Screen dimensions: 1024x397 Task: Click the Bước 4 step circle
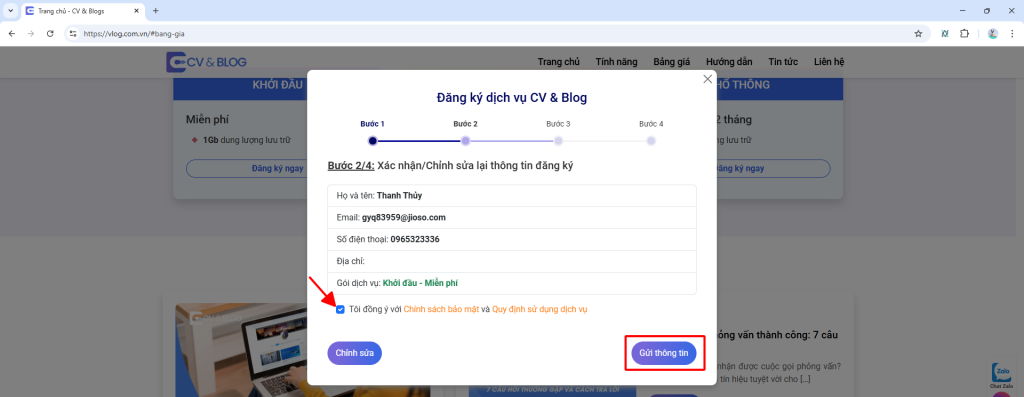(x=651, y=140)
